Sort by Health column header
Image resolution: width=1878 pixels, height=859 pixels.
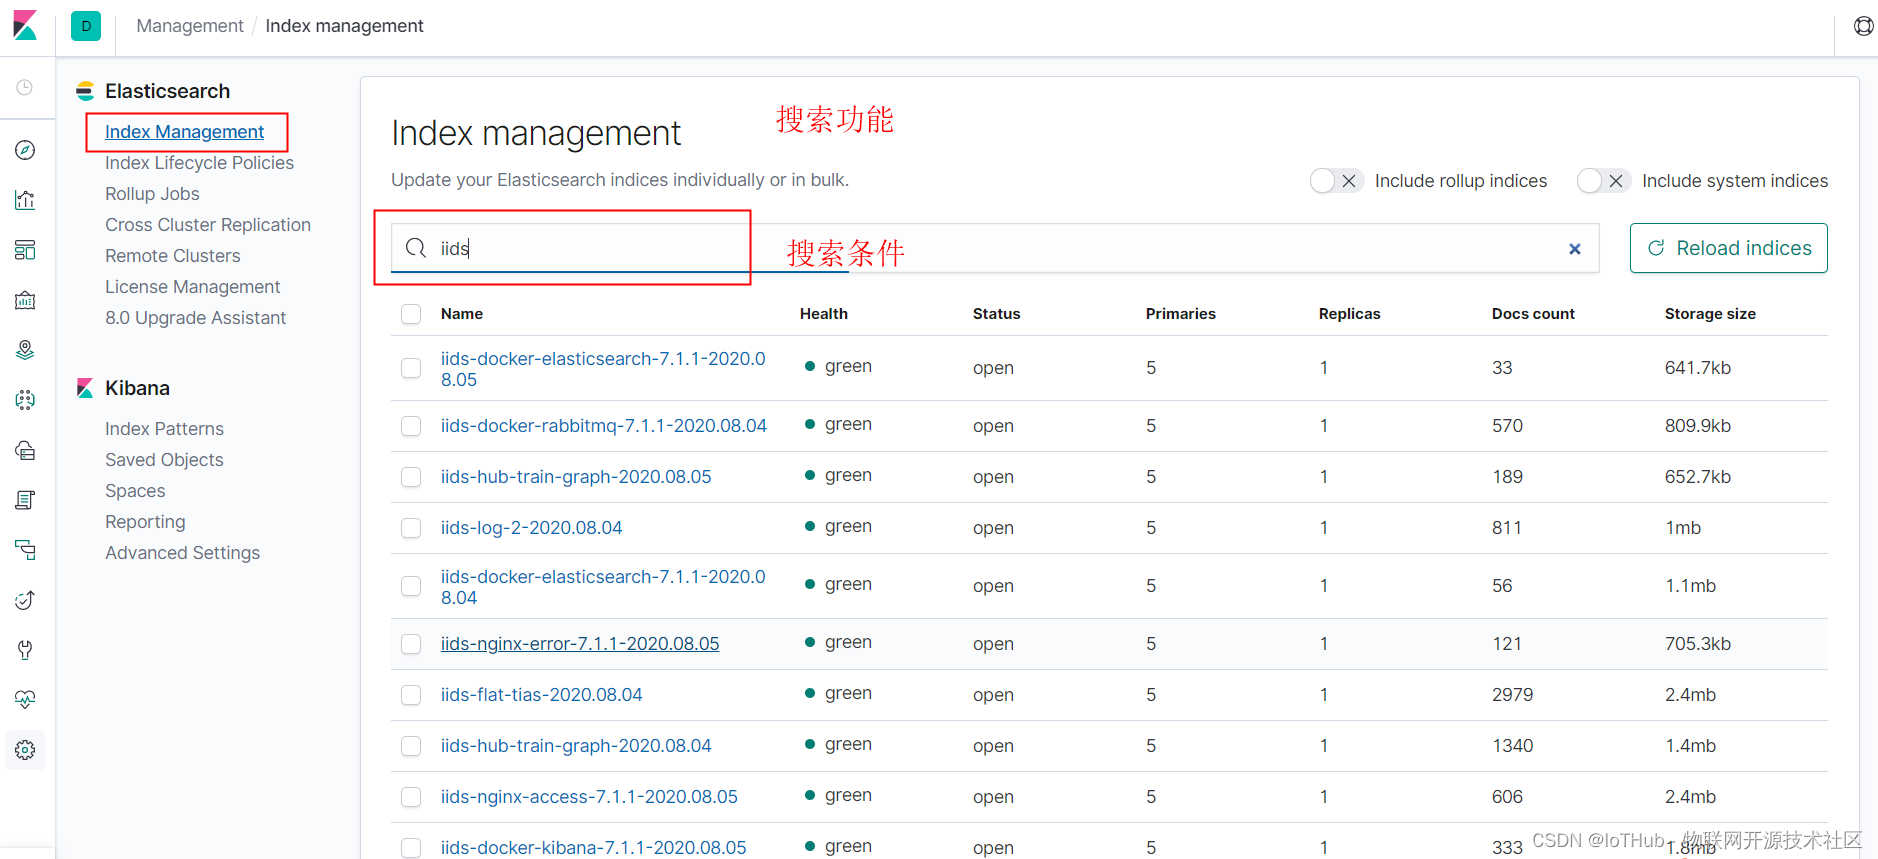tap(824, 314)
